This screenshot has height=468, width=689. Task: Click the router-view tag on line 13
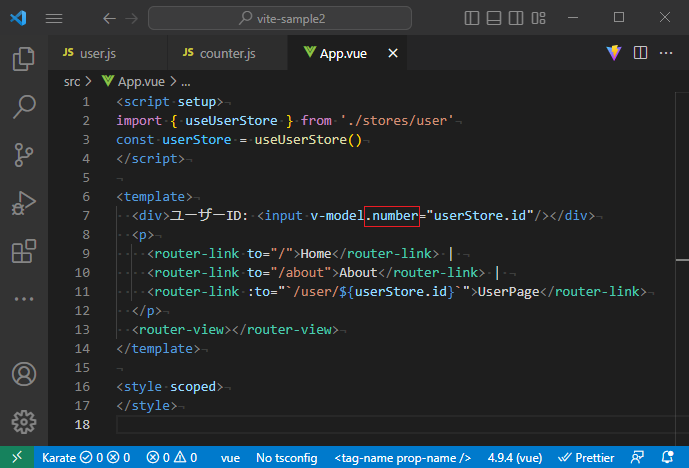pyautogui.click(x=181, y=330)
